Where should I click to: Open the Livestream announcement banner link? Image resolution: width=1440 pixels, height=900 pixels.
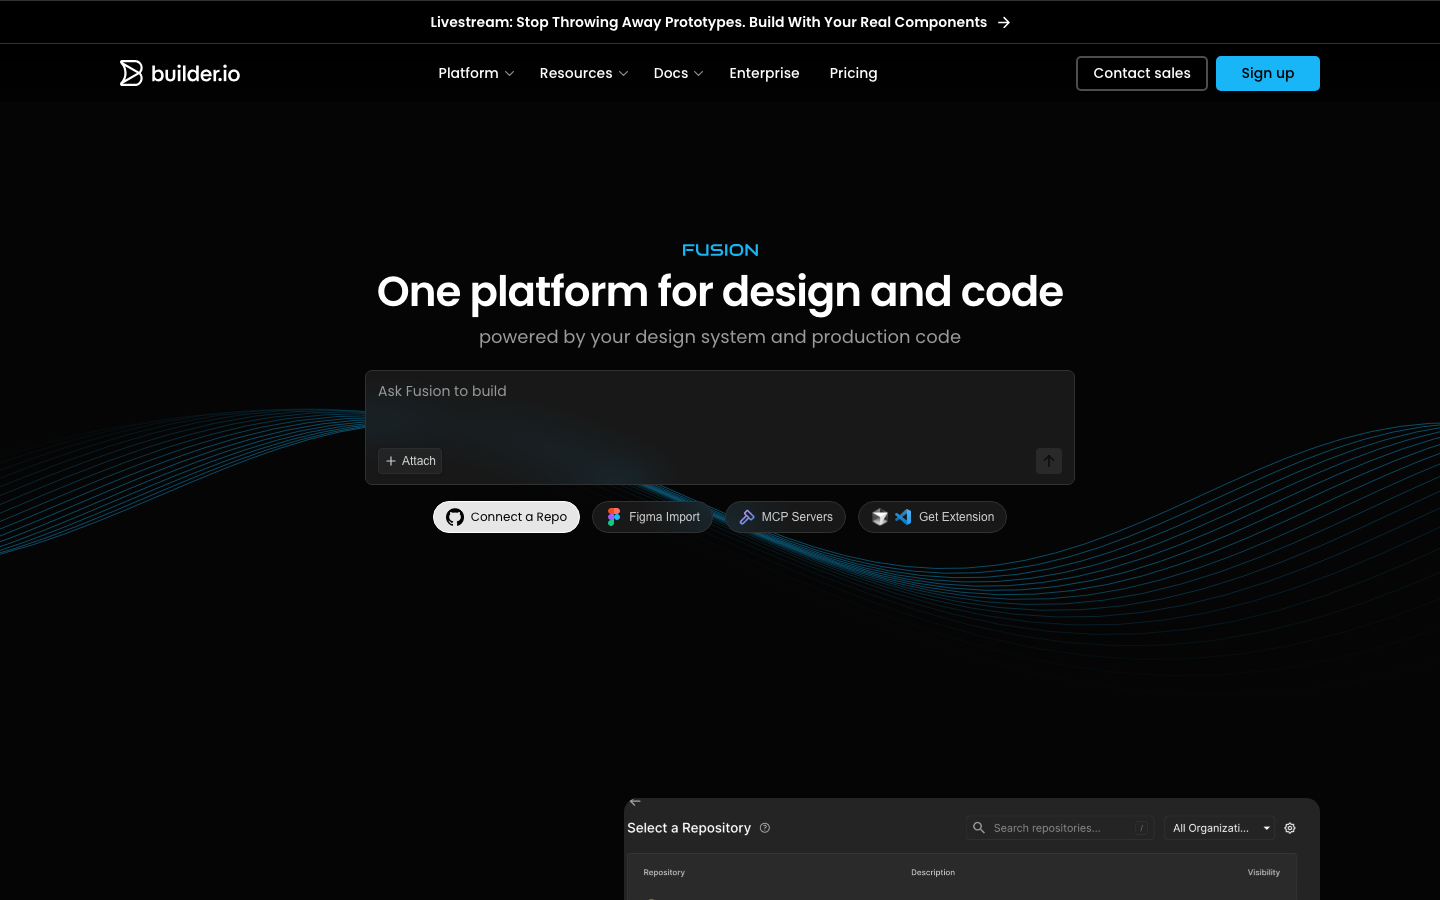click(x=720, y=22)
